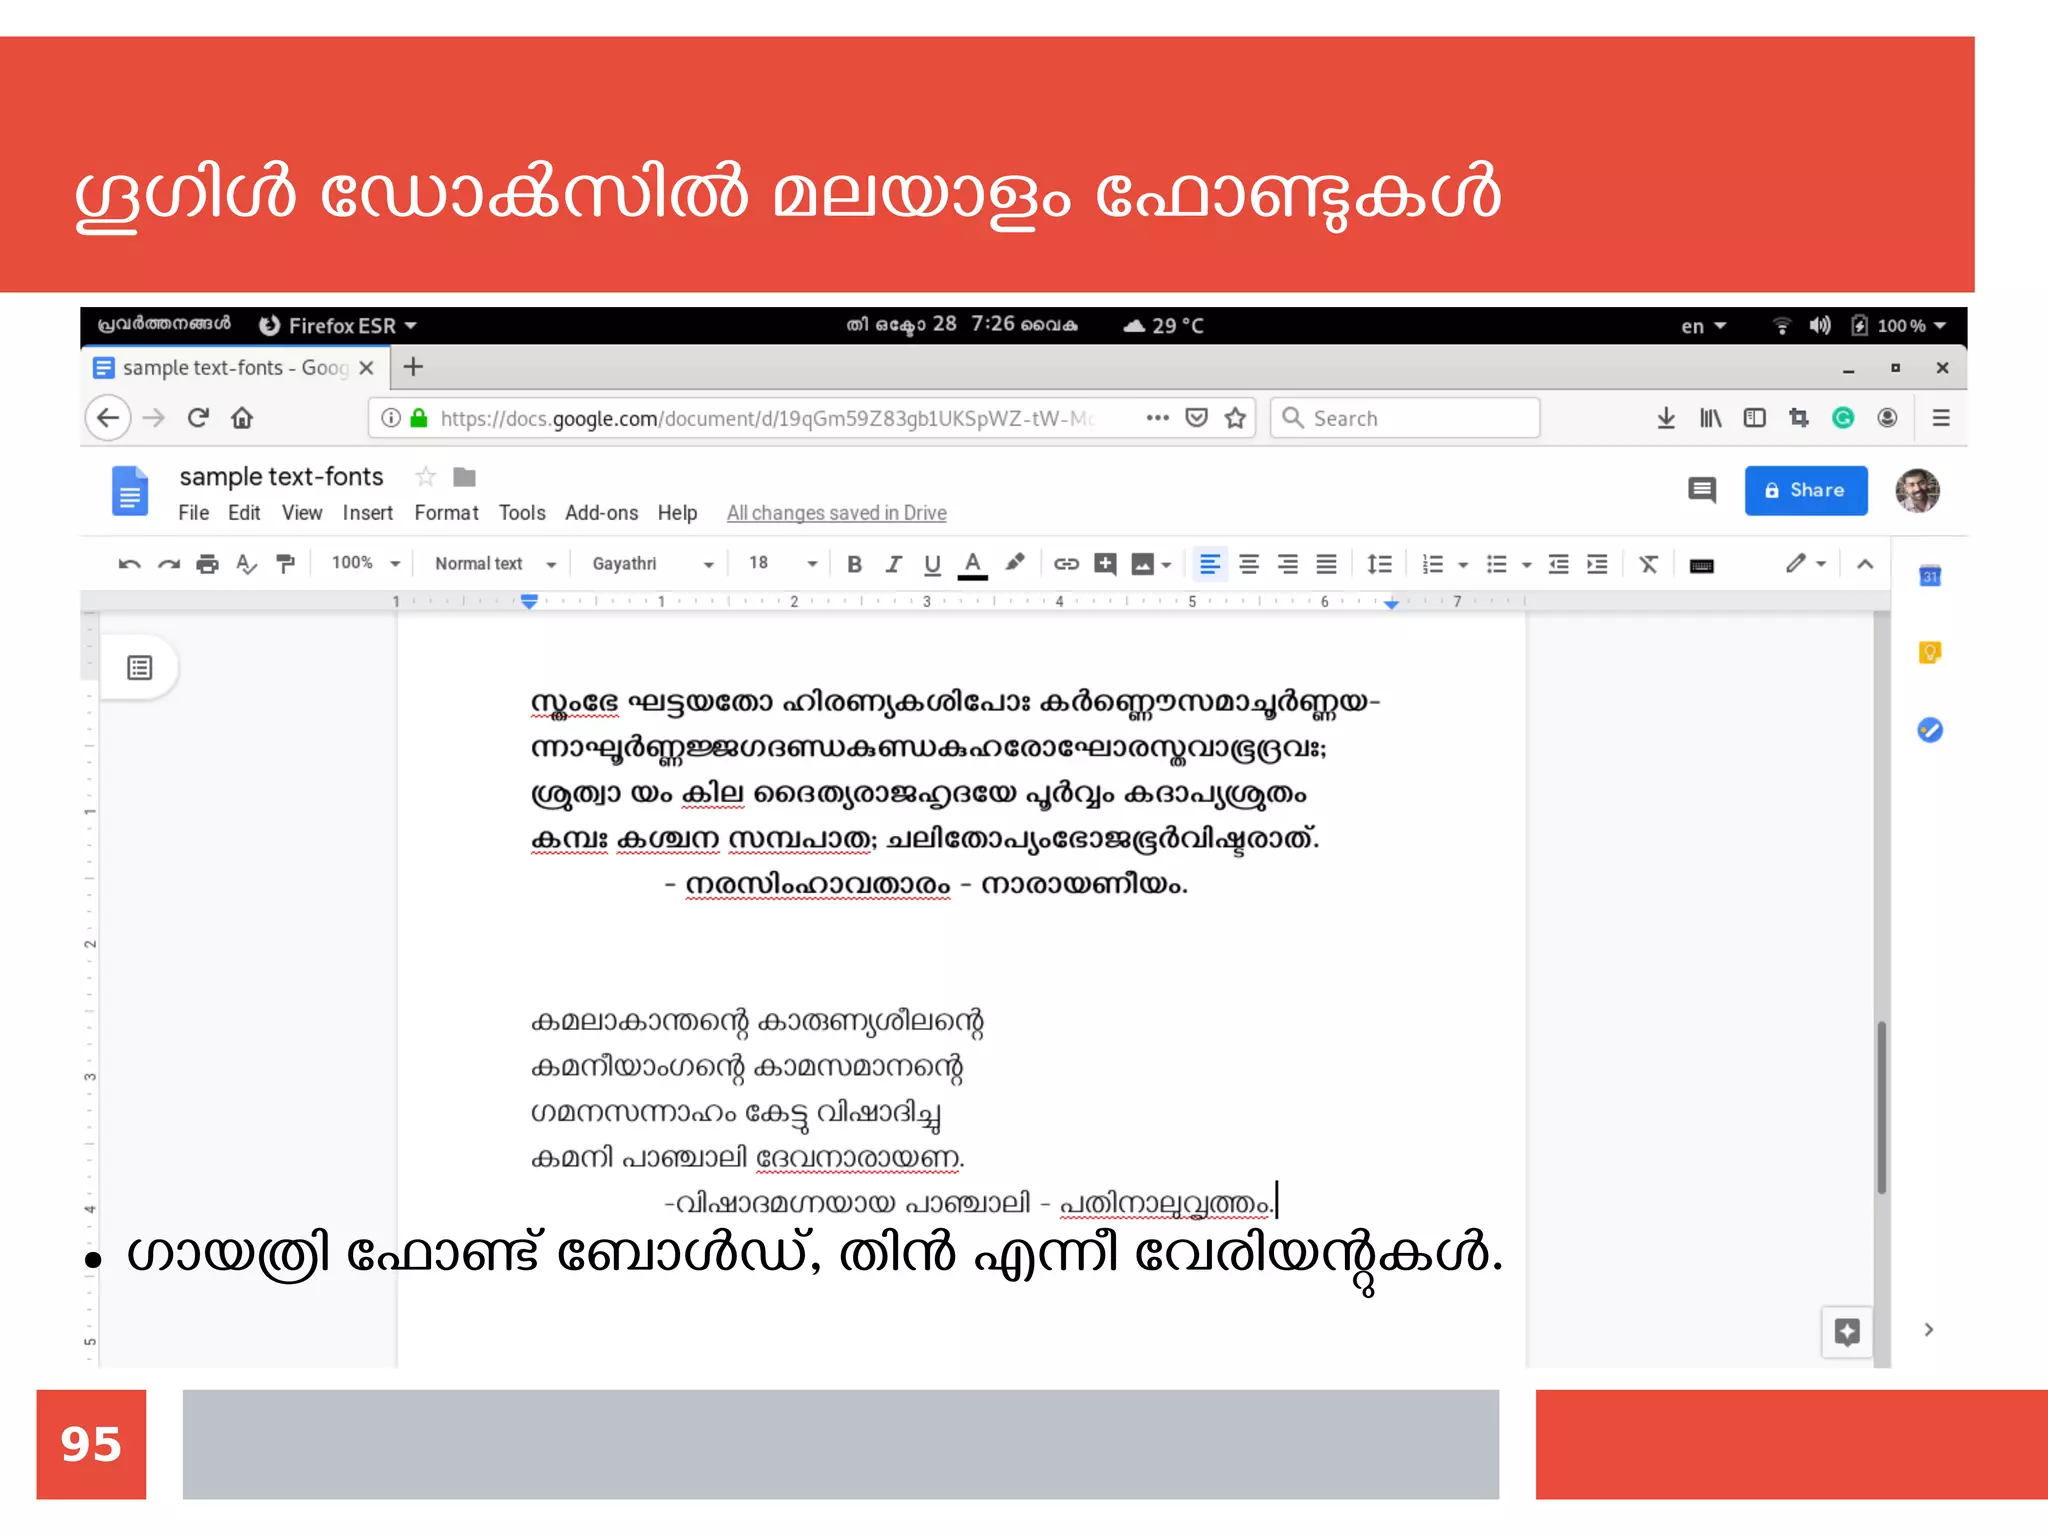Toggle Bold formatting
This screenshot has width=2048, height=1536.
[x=854, y=564]
